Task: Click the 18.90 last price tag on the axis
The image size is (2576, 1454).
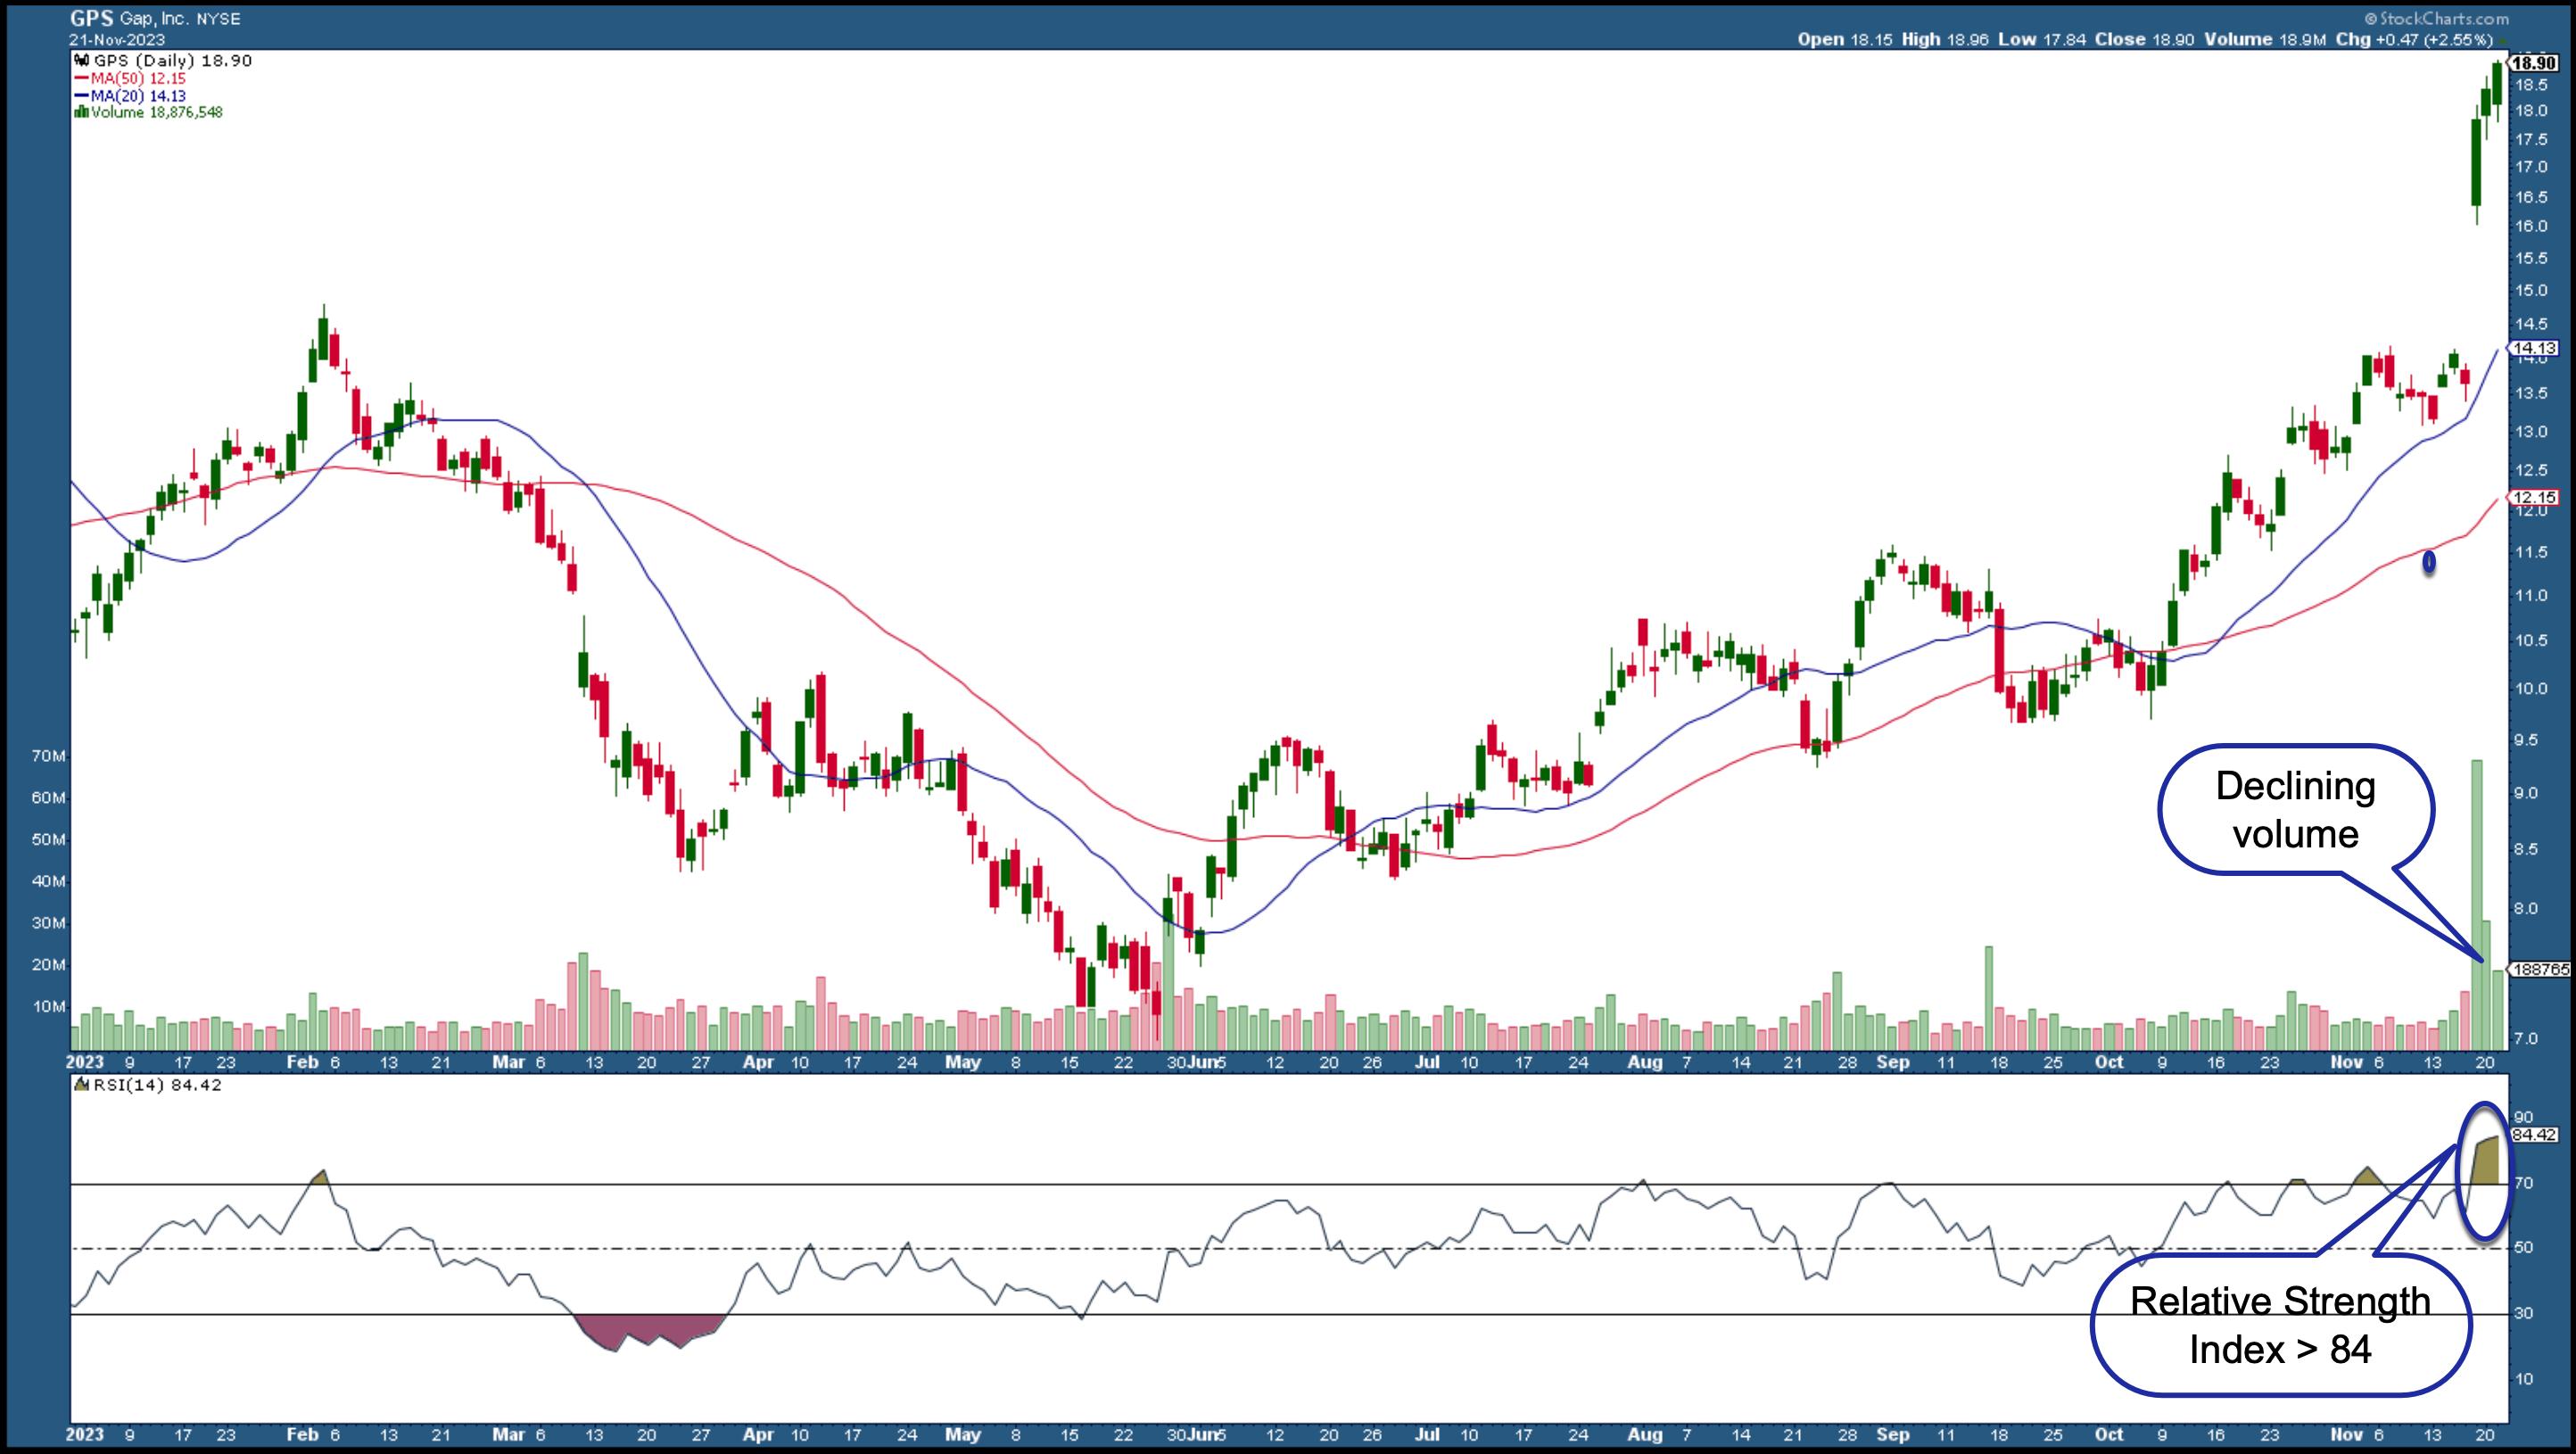Action: pyautogui.click(x=2534, y=62)
